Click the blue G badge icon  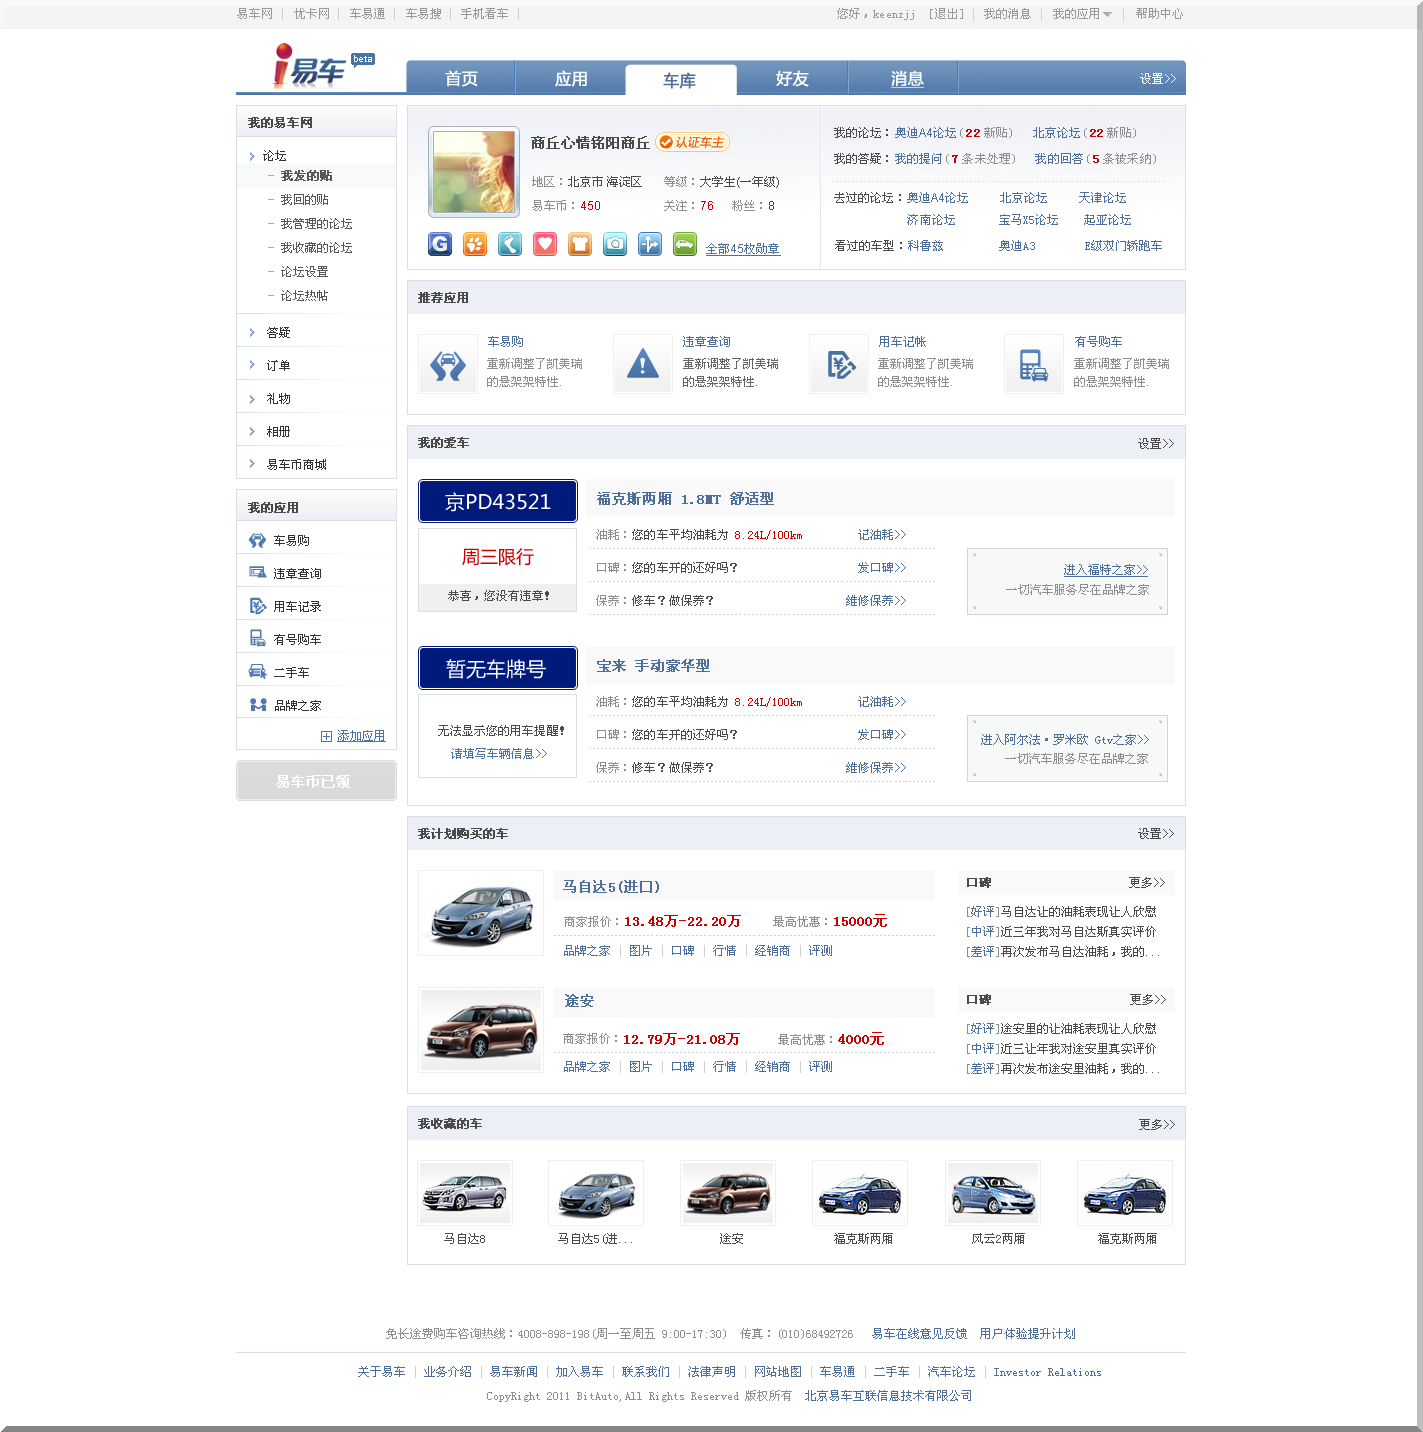[x=440, y=244]
